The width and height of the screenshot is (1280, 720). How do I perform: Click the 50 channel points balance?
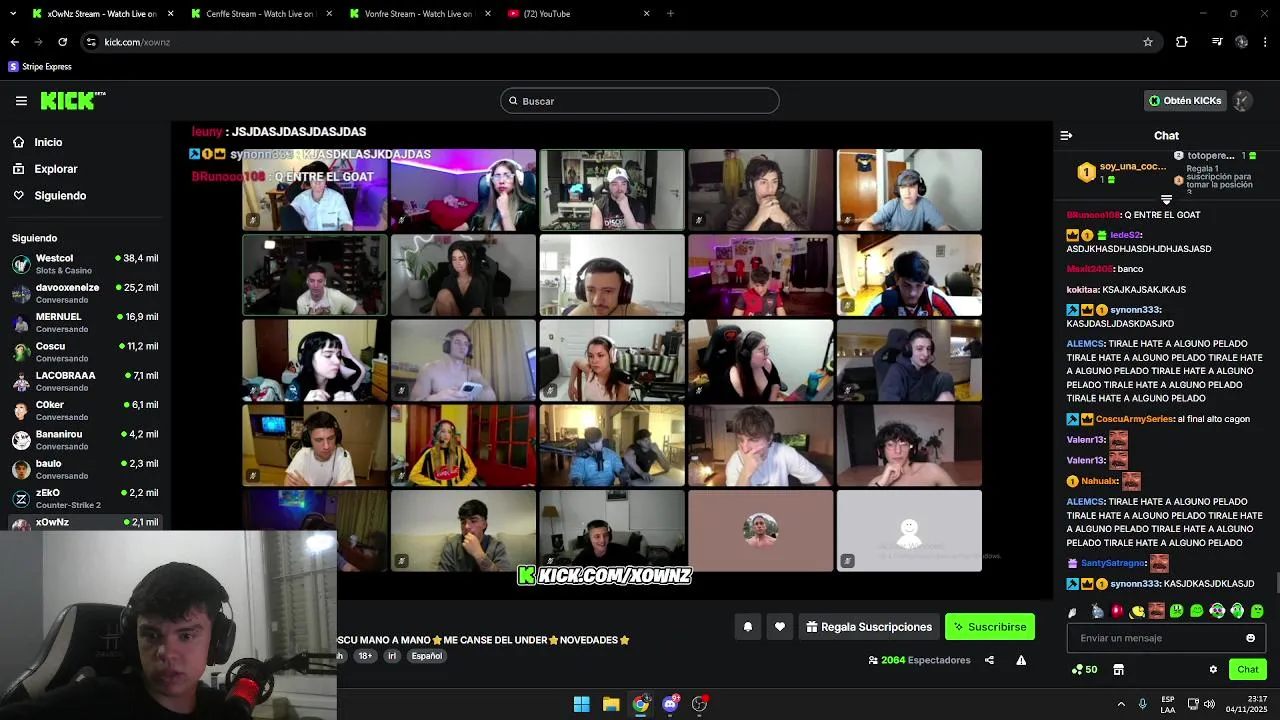pyautogui.click(x=1084, y=670)
